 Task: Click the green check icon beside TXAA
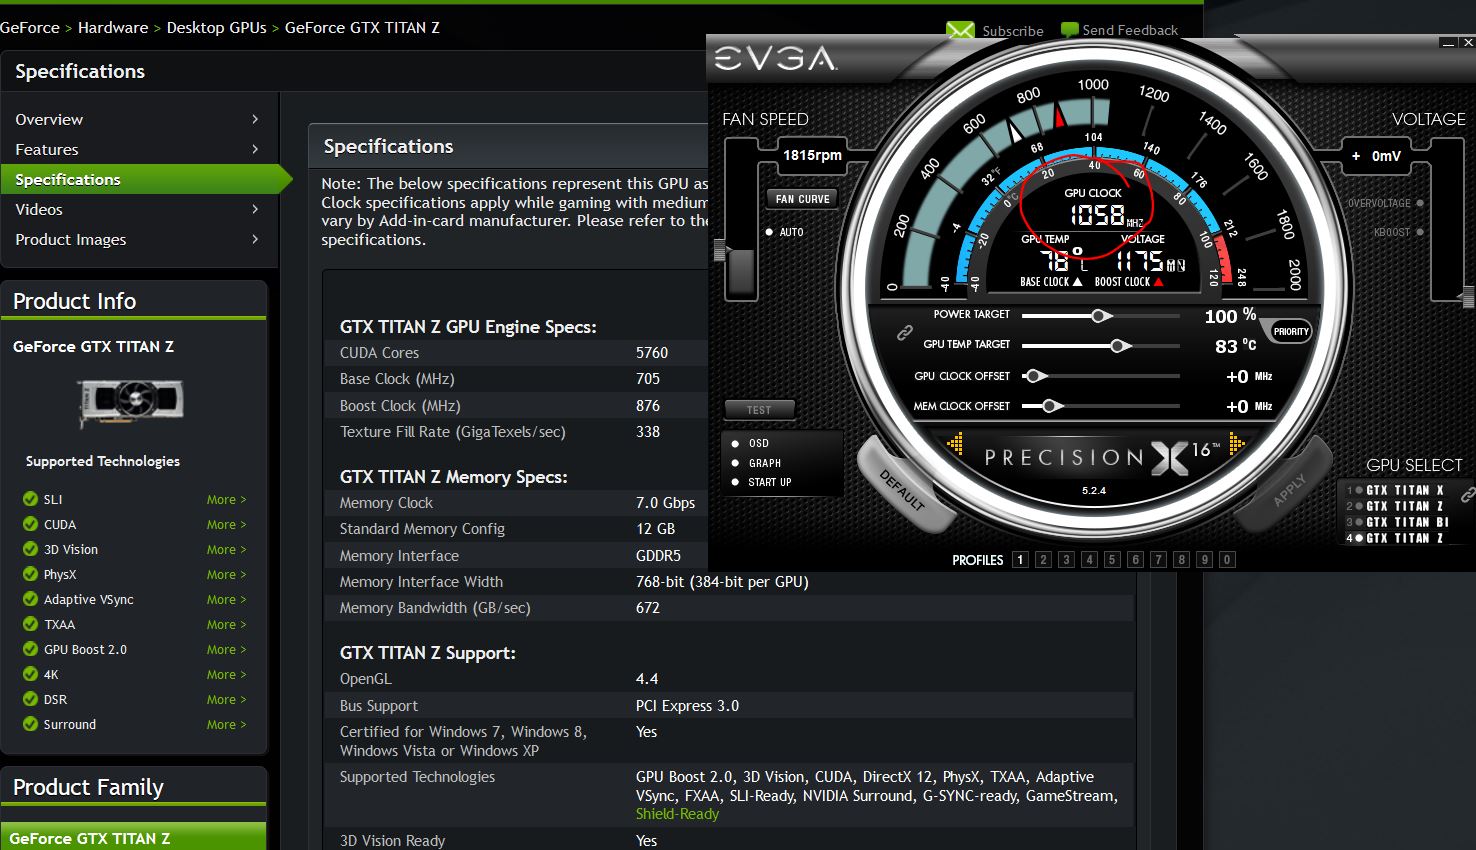coord(30,624)
